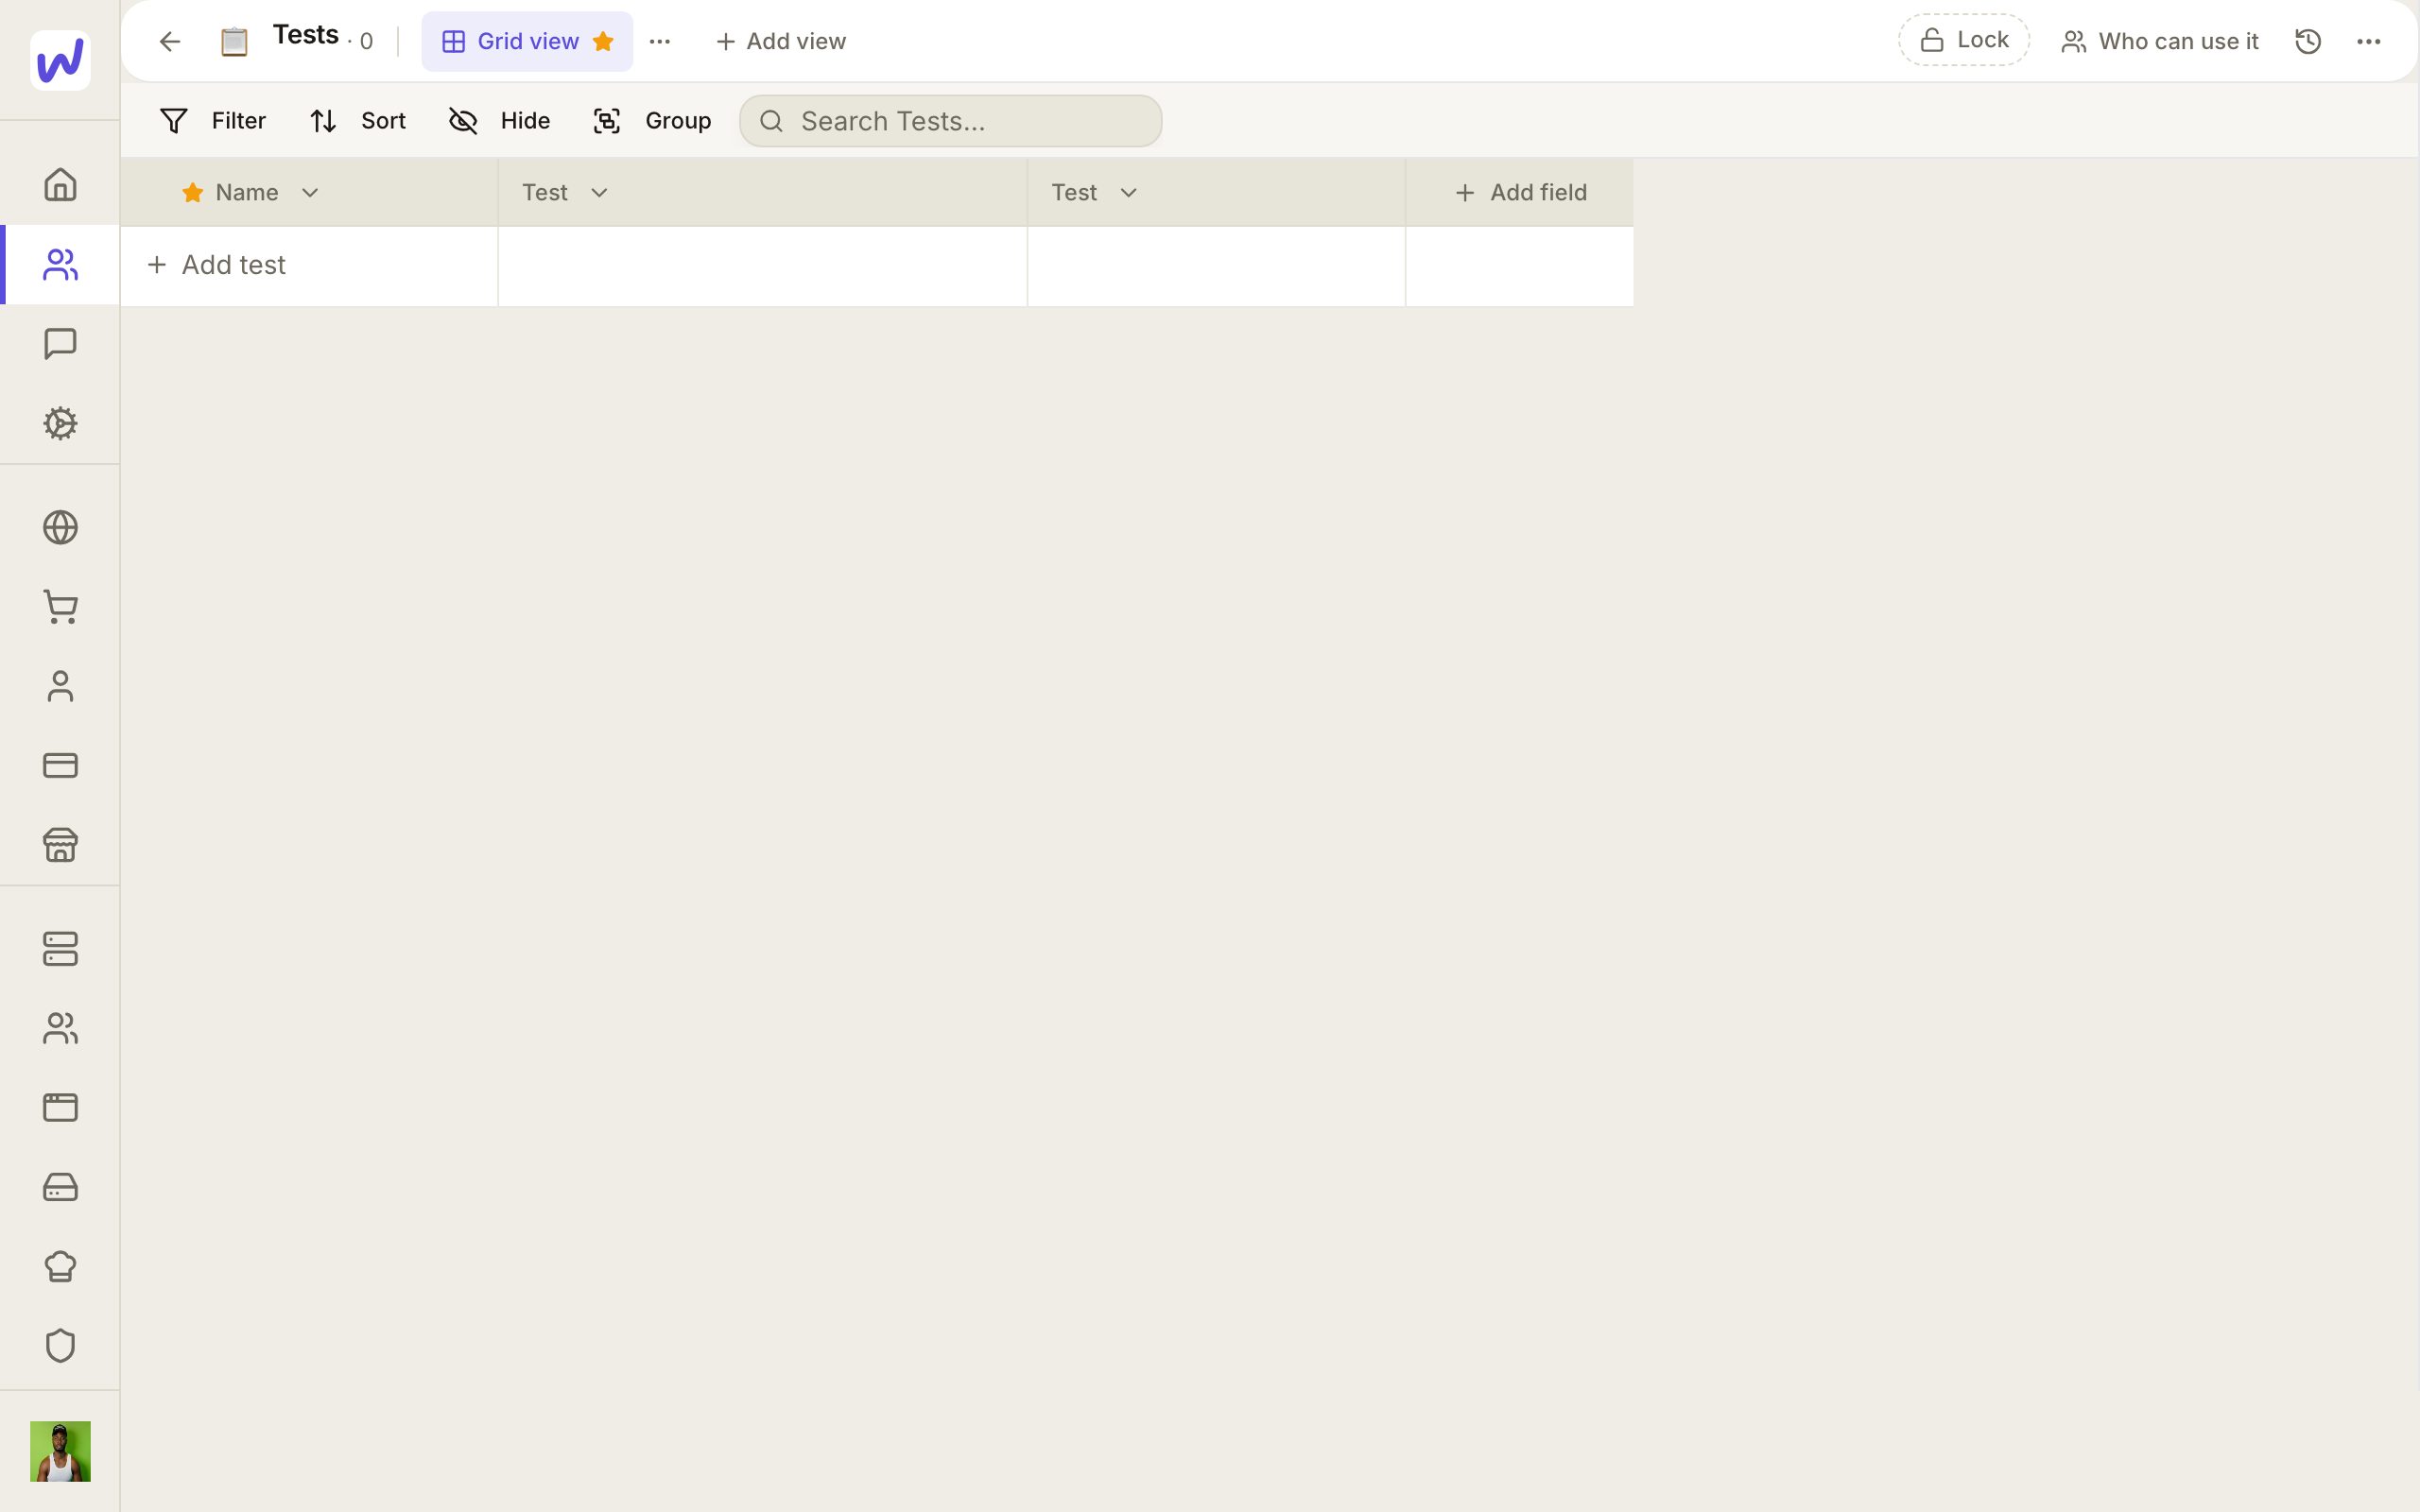Open the chat bubble icon in sidebar
Screen dimensions: 2420x1512
tap(60, 344)
